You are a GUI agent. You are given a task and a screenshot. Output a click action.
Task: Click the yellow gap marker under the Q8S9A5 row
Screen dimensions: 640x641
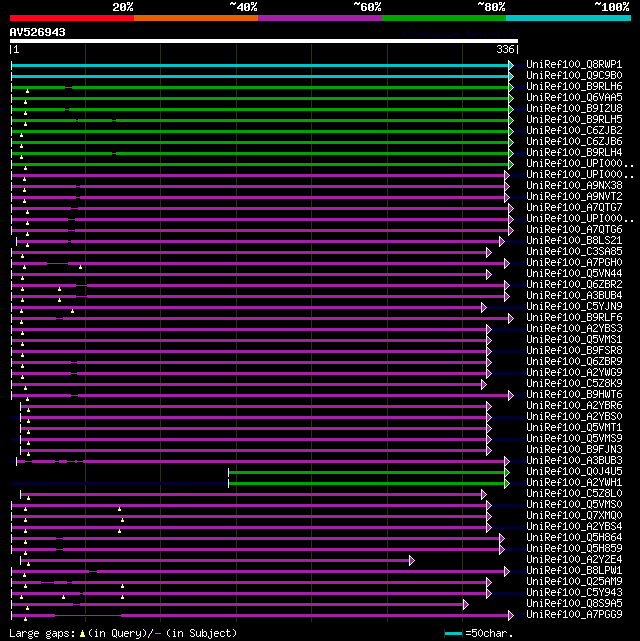click(27, 608)
